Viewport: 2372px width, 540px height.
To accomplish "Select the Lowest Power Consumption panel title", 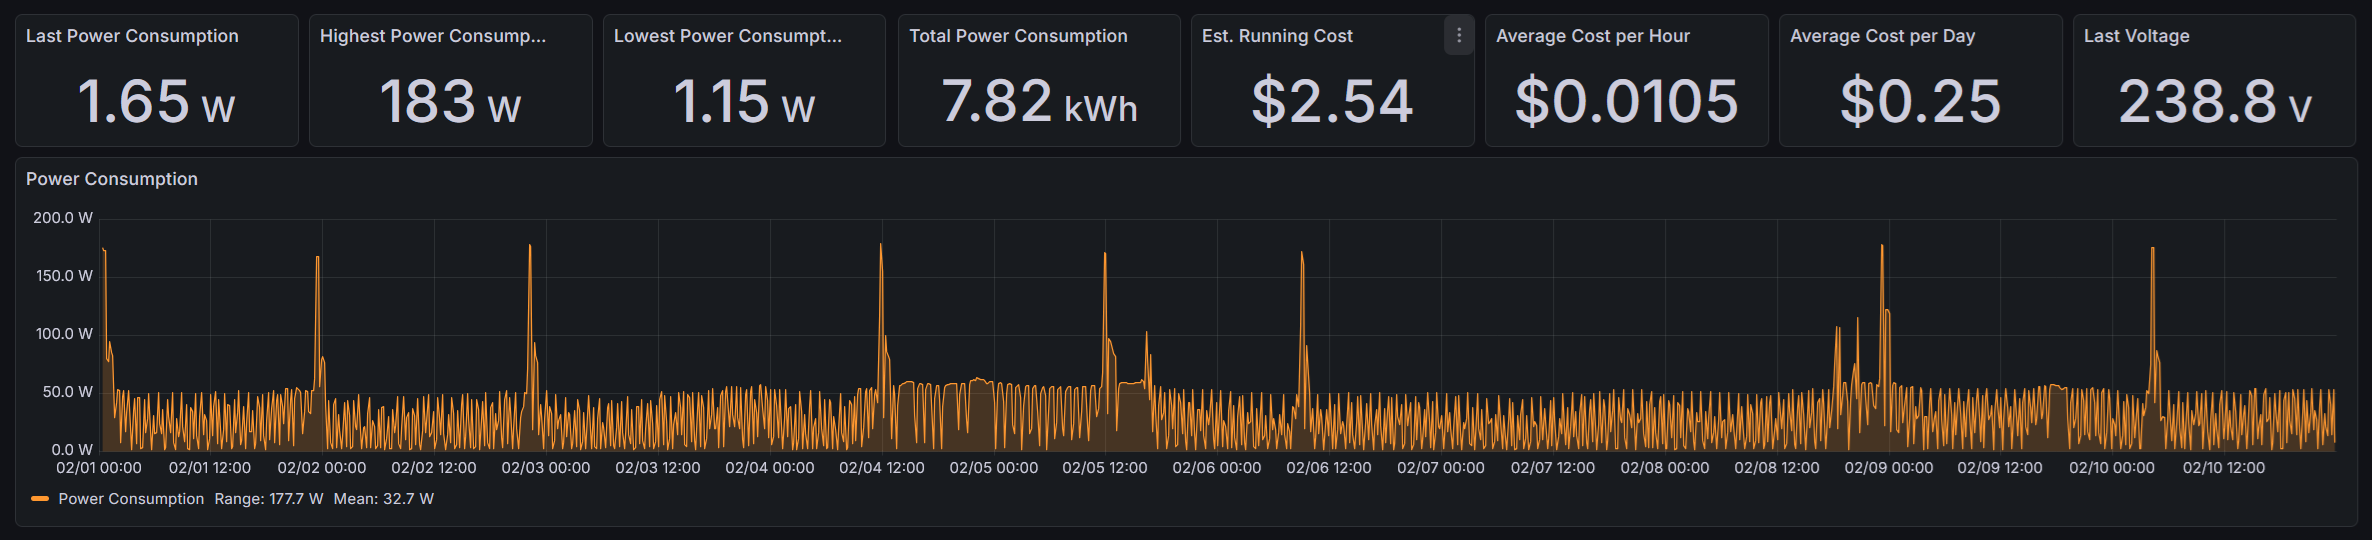I will click(727, 36).
